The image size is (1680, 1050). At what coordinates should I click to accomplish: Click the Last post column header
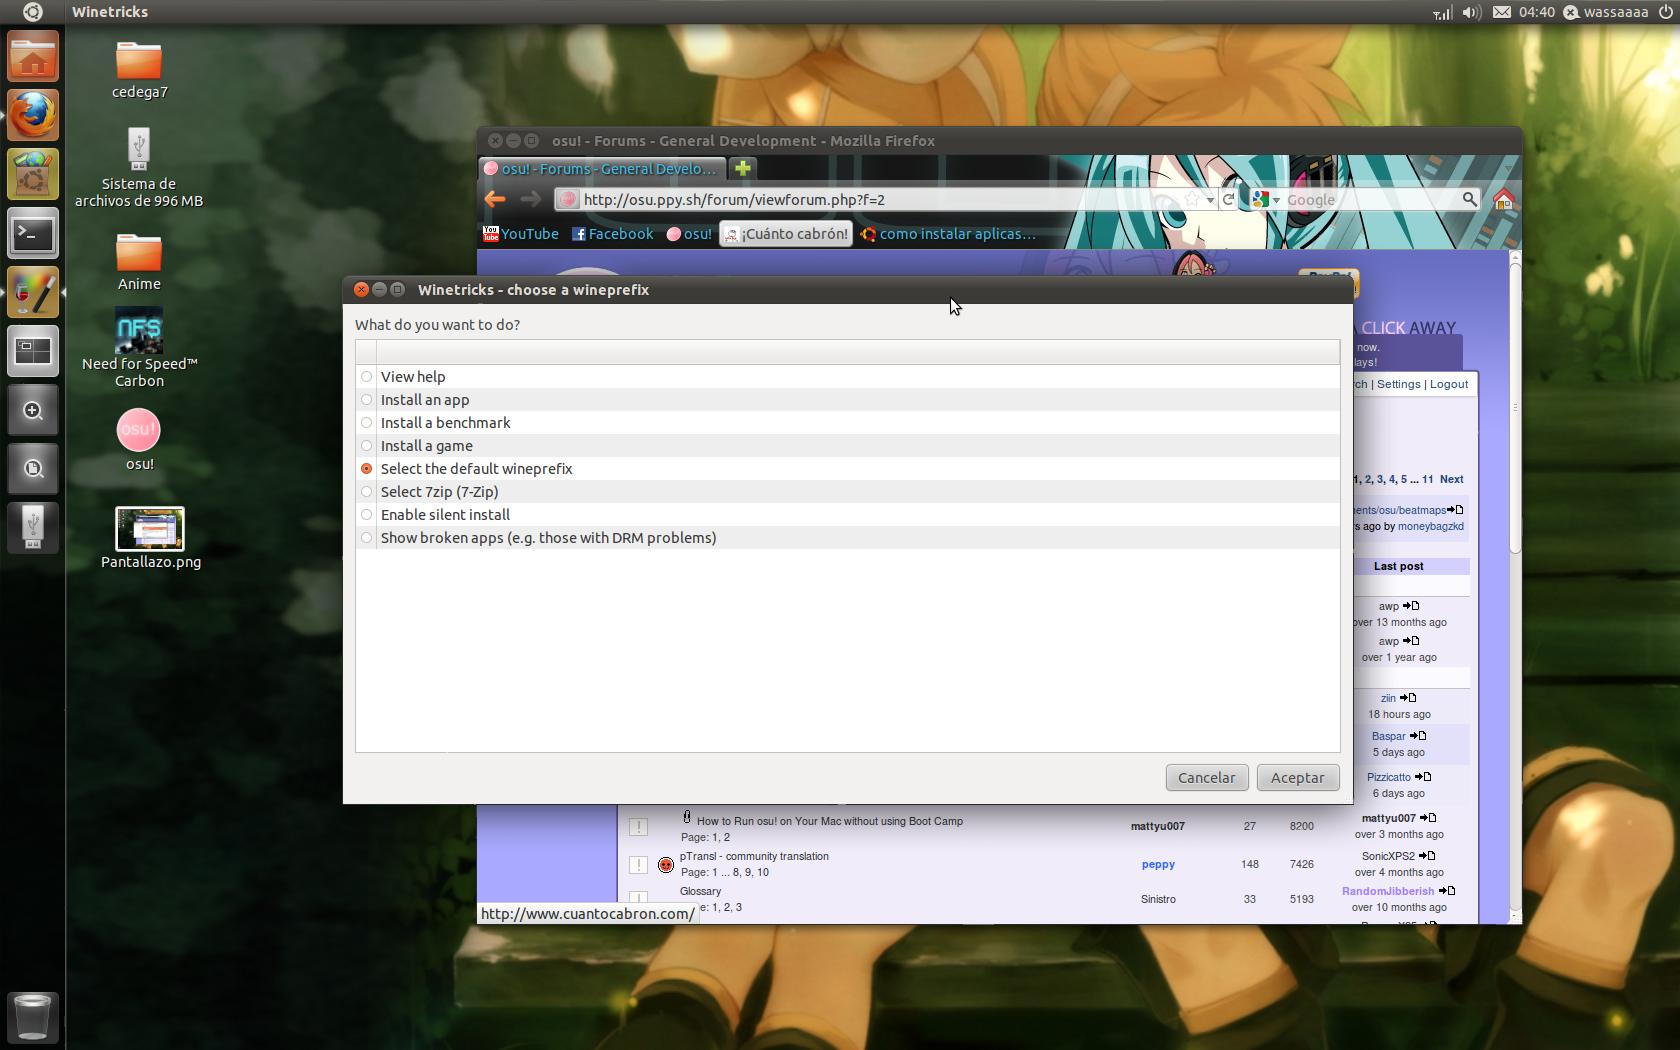[x=1398, y=566]
